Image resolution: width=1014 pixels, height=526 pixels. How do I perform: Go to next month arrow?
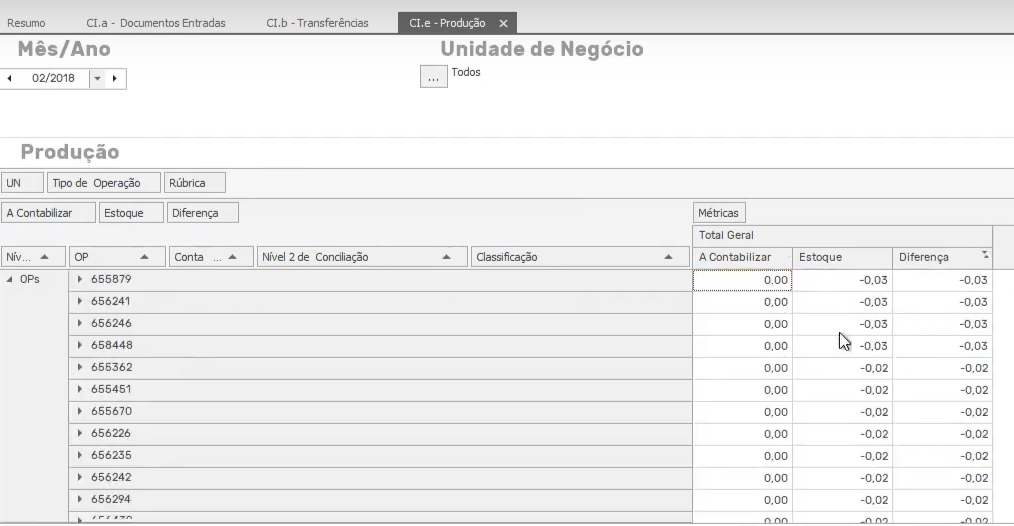(114, 78)
